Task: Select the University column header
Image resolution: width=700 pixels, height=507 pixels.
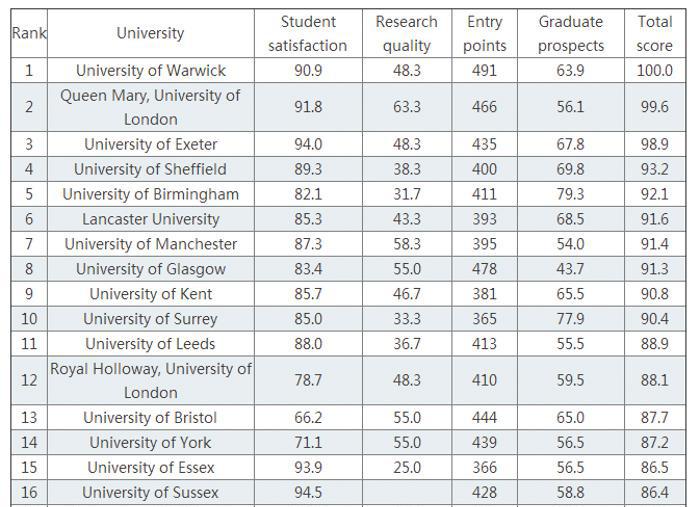Action: 150,33
